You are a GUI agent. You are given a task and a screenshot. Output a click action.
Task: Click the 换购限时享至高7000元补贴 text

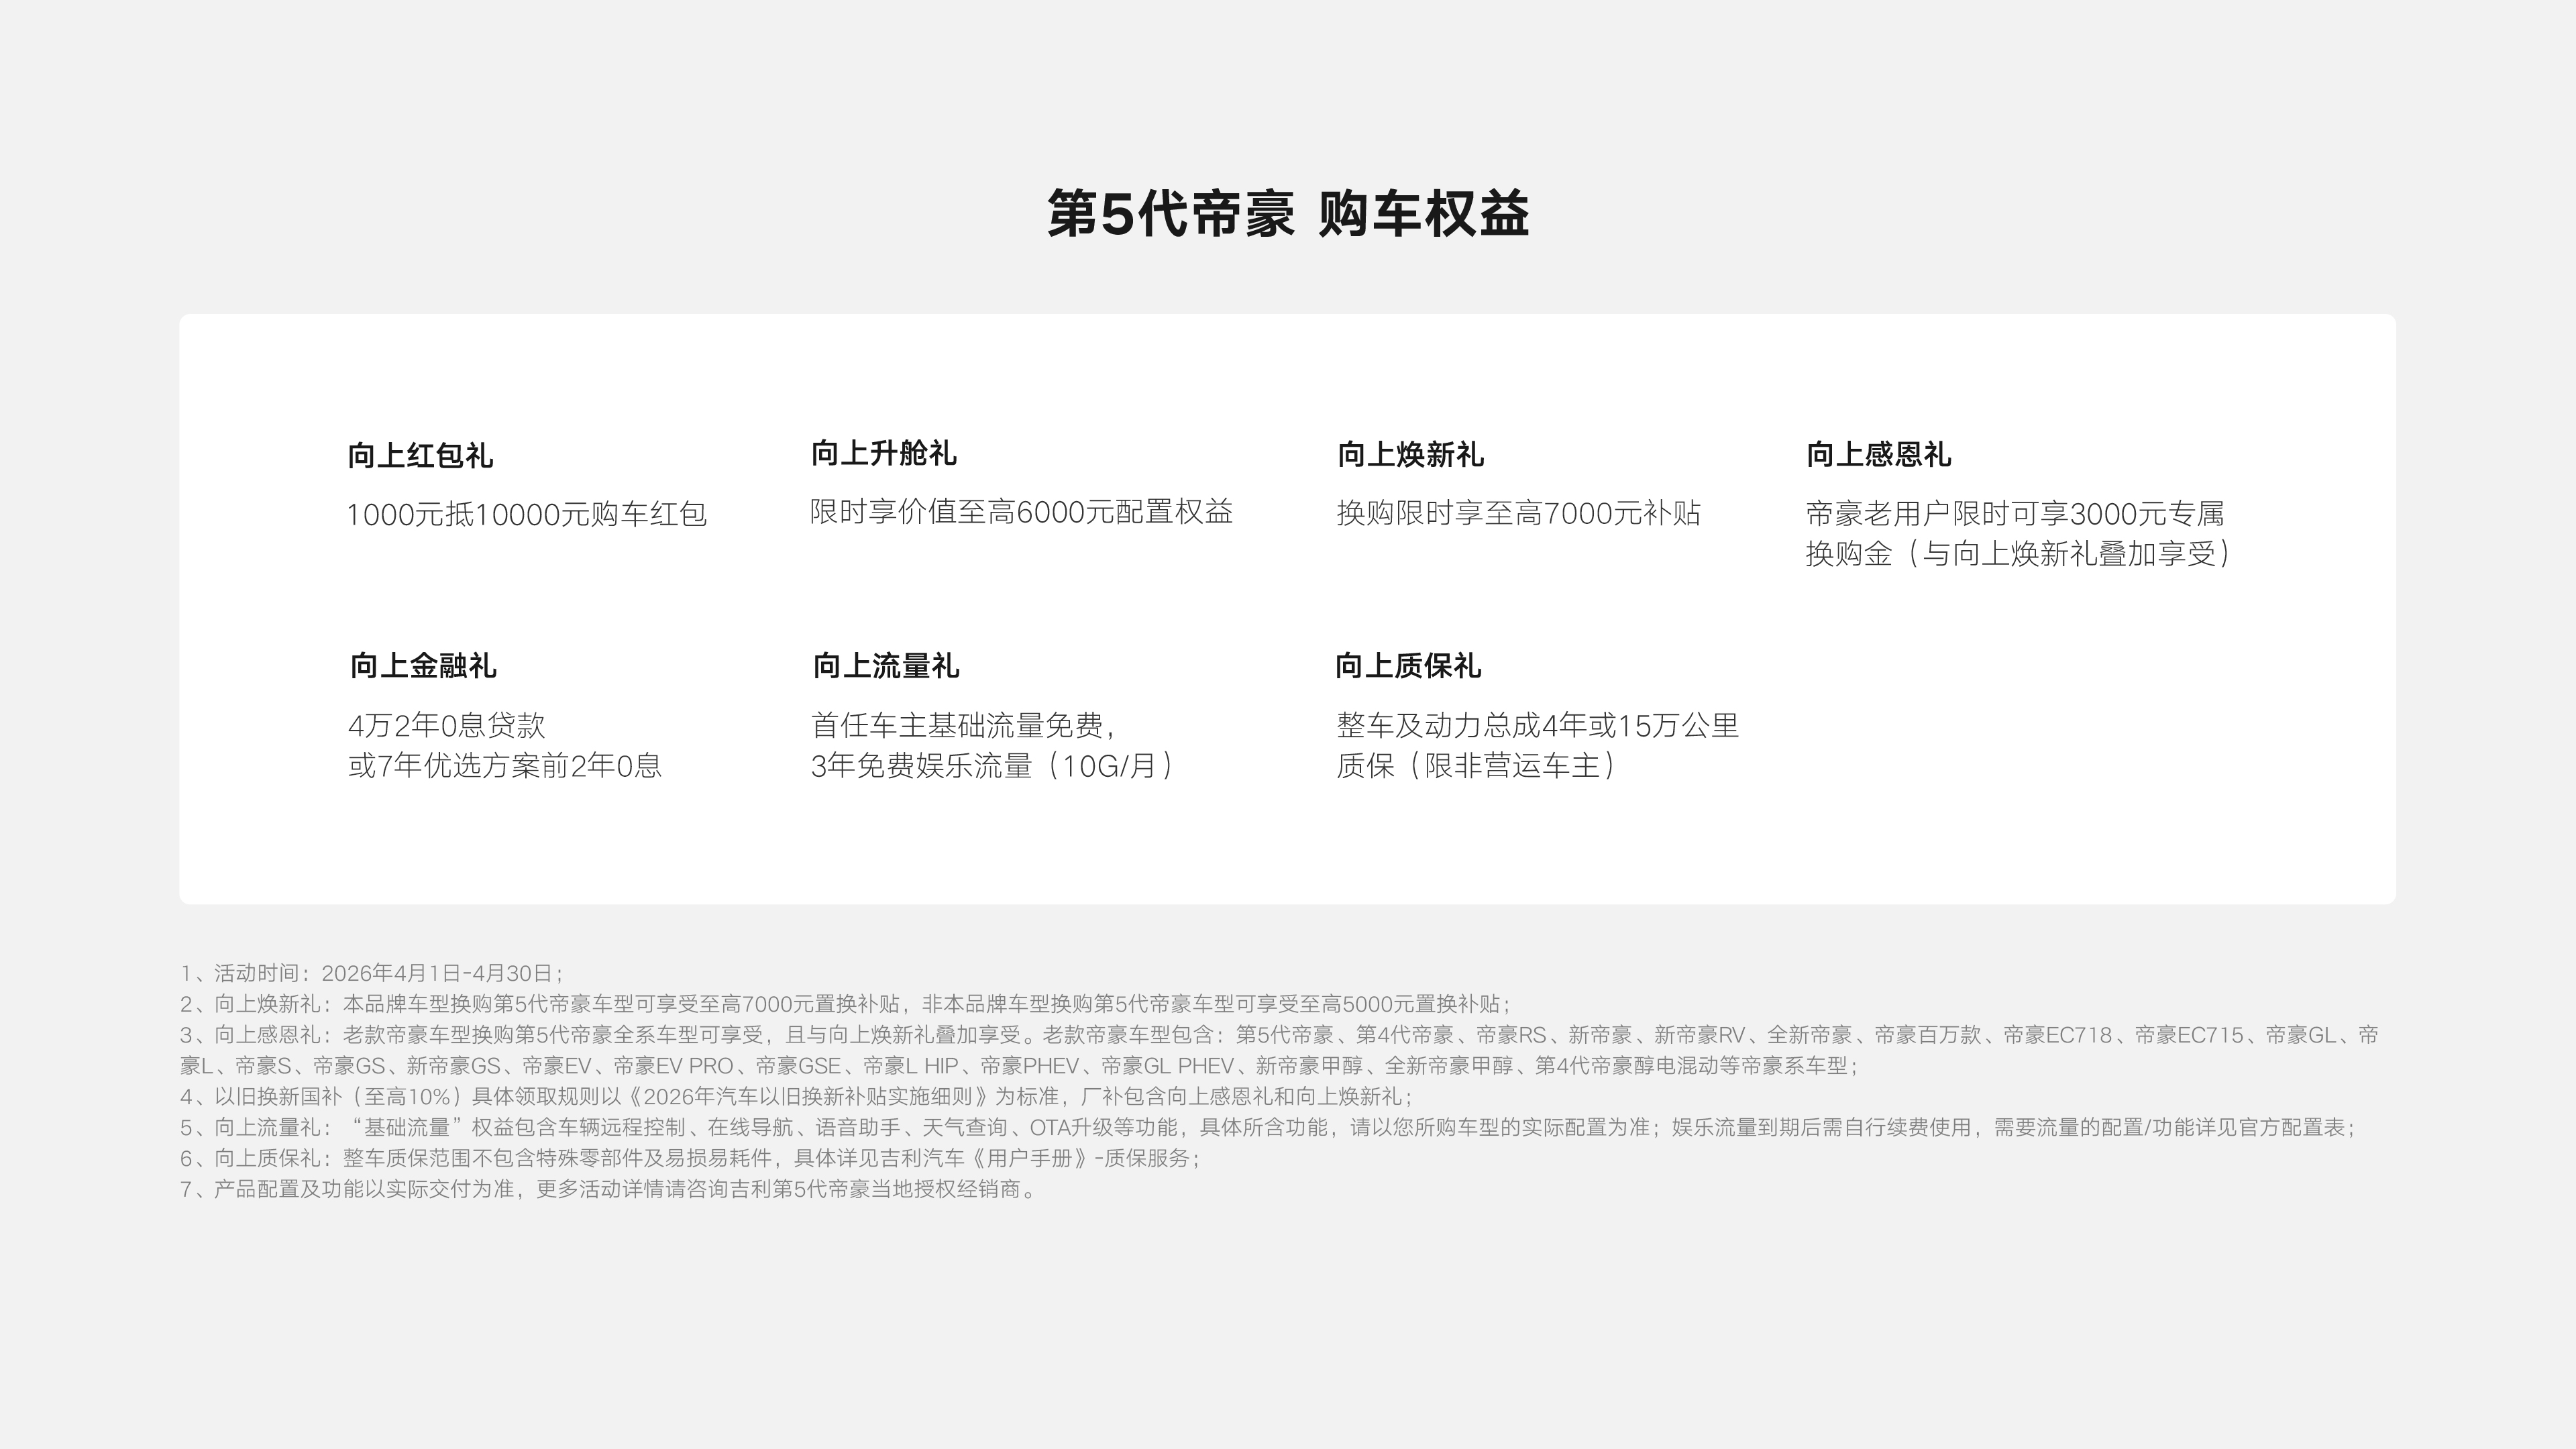click(x=1518, y=513)
